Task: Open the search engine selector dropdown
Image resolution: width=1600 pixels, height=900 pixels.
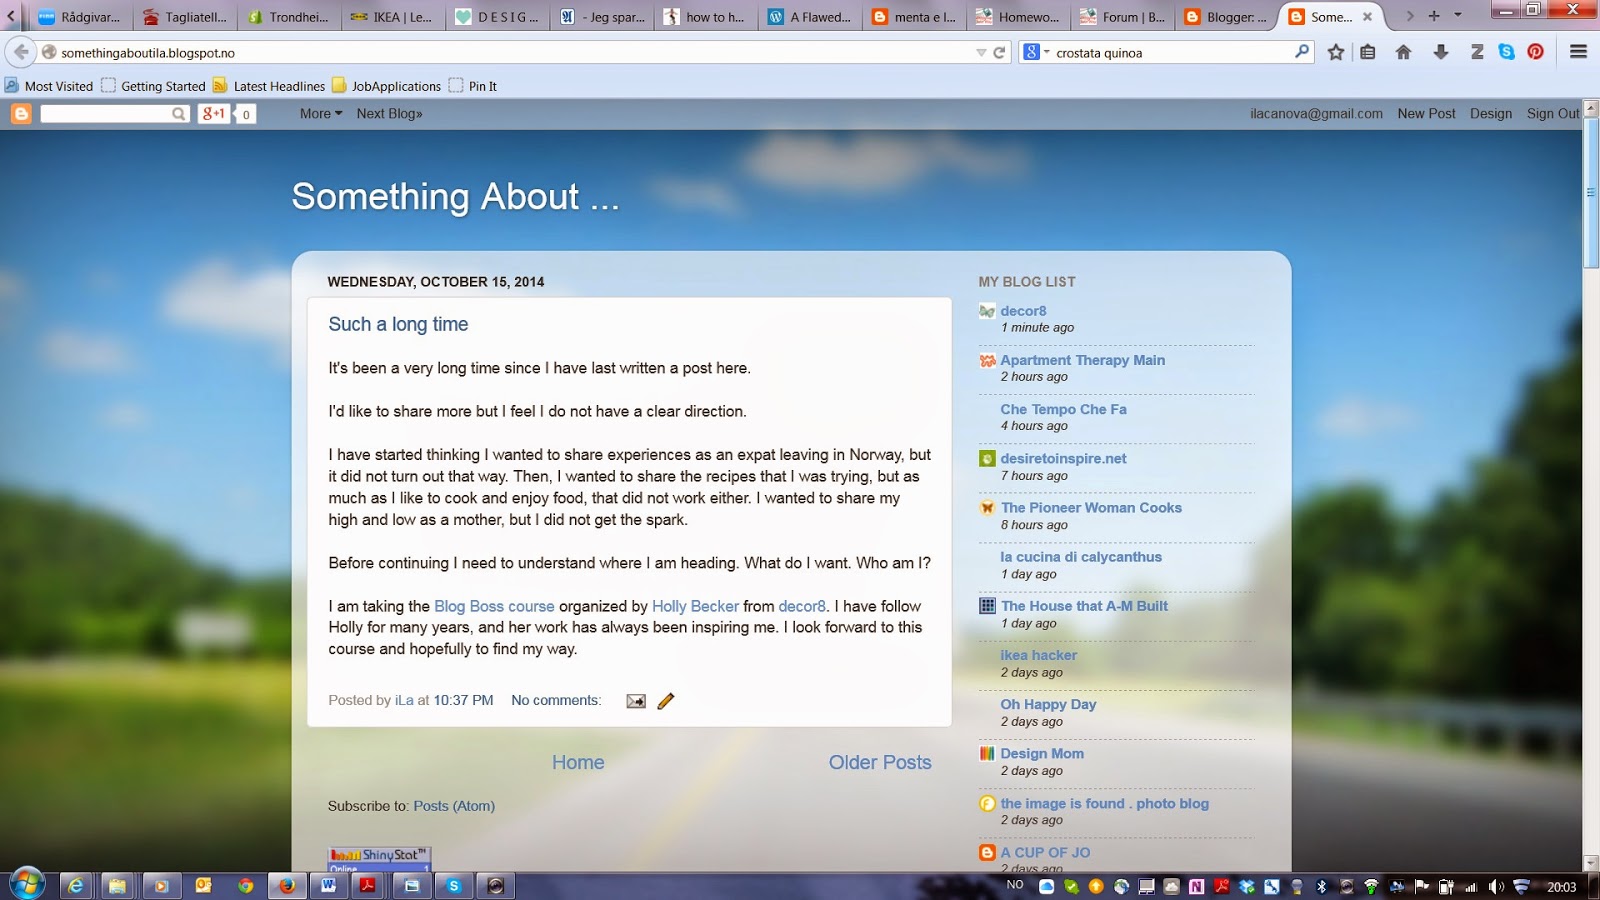Action: (1036, 52)
